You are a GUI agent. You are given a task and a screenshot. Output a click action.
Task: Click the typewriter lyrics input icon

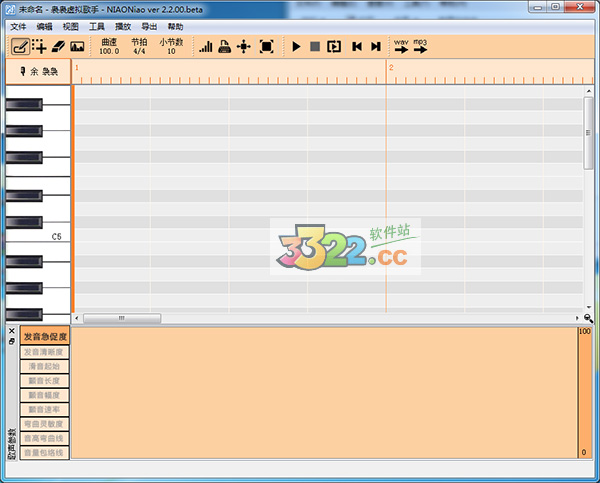pos(225,47)
